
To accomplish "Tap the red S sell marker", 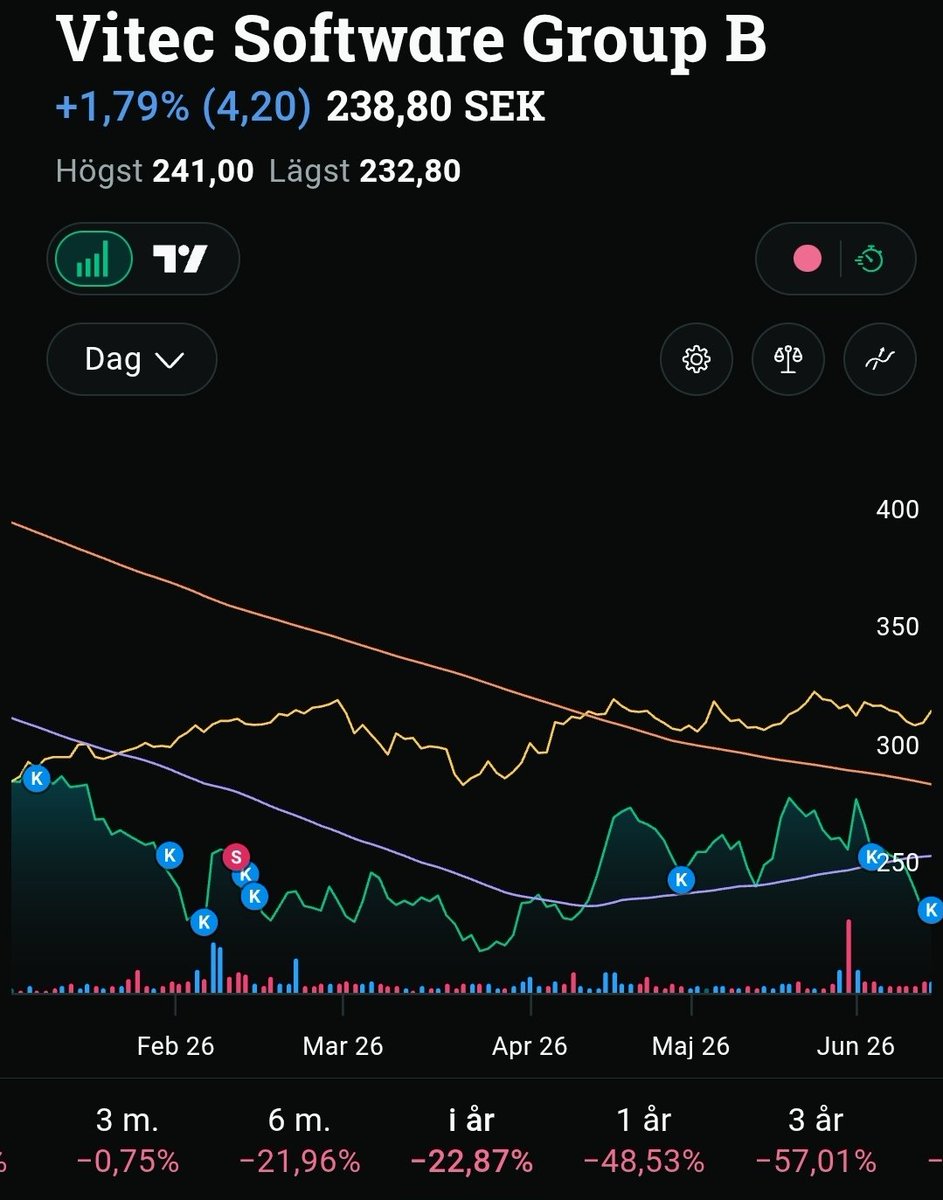I will pos(236,856).
